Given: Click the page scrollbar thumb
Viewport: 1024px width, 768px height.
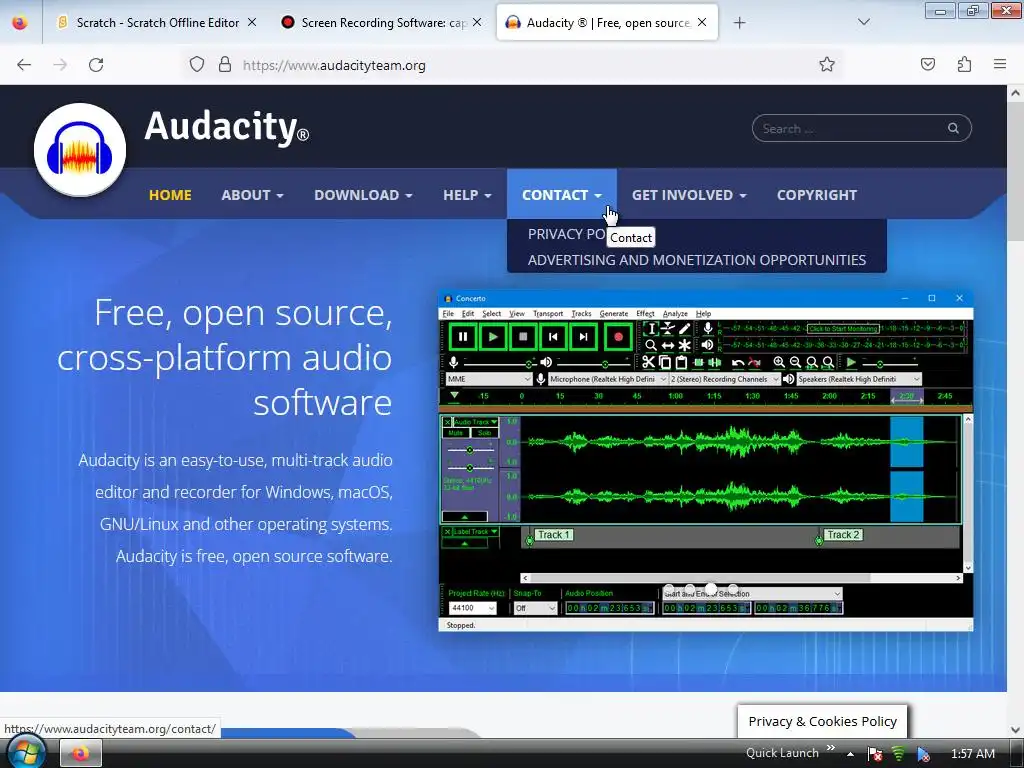Looking at the screenshot, I should point(1015,173).
